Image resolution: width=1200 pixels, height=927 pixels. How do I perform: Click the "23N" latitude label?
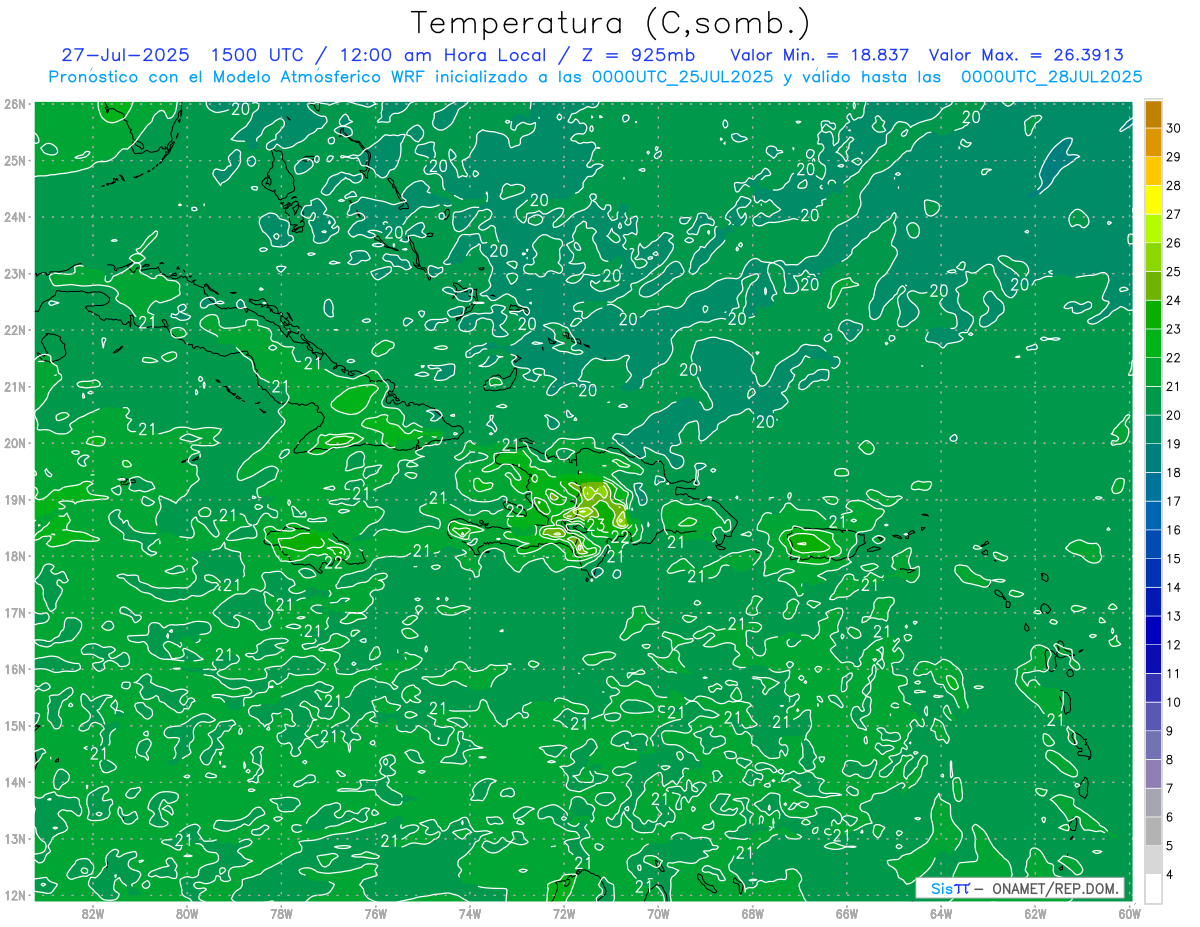[x=14, y=273]
